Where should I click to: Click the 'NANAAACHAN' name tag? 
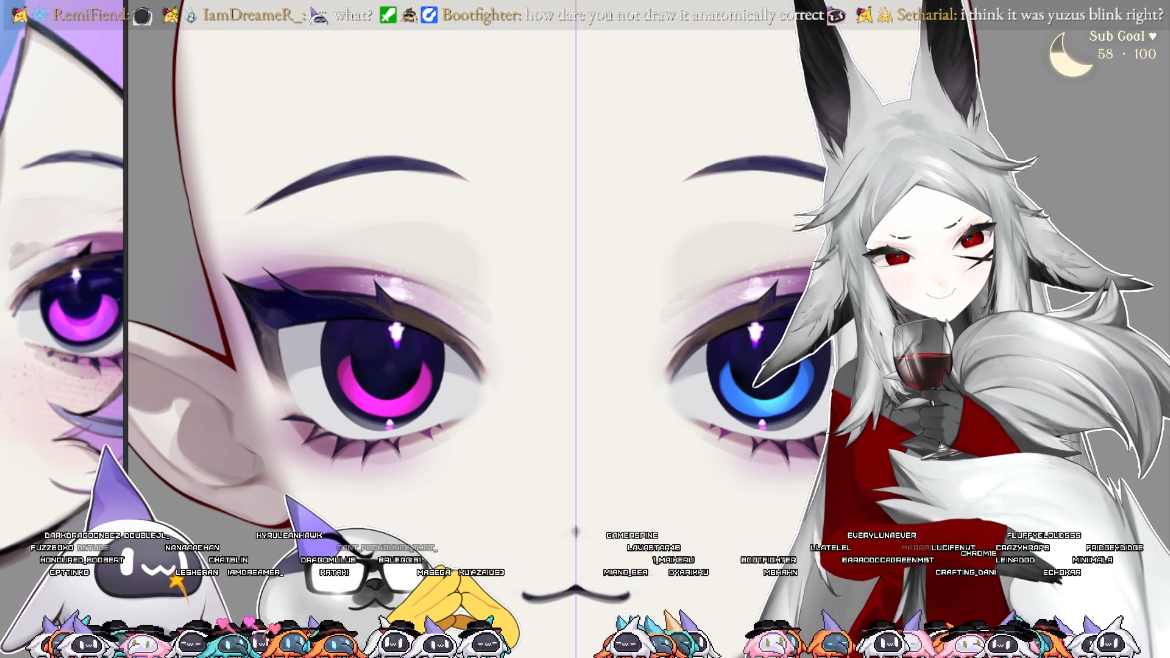pos(193,548)
